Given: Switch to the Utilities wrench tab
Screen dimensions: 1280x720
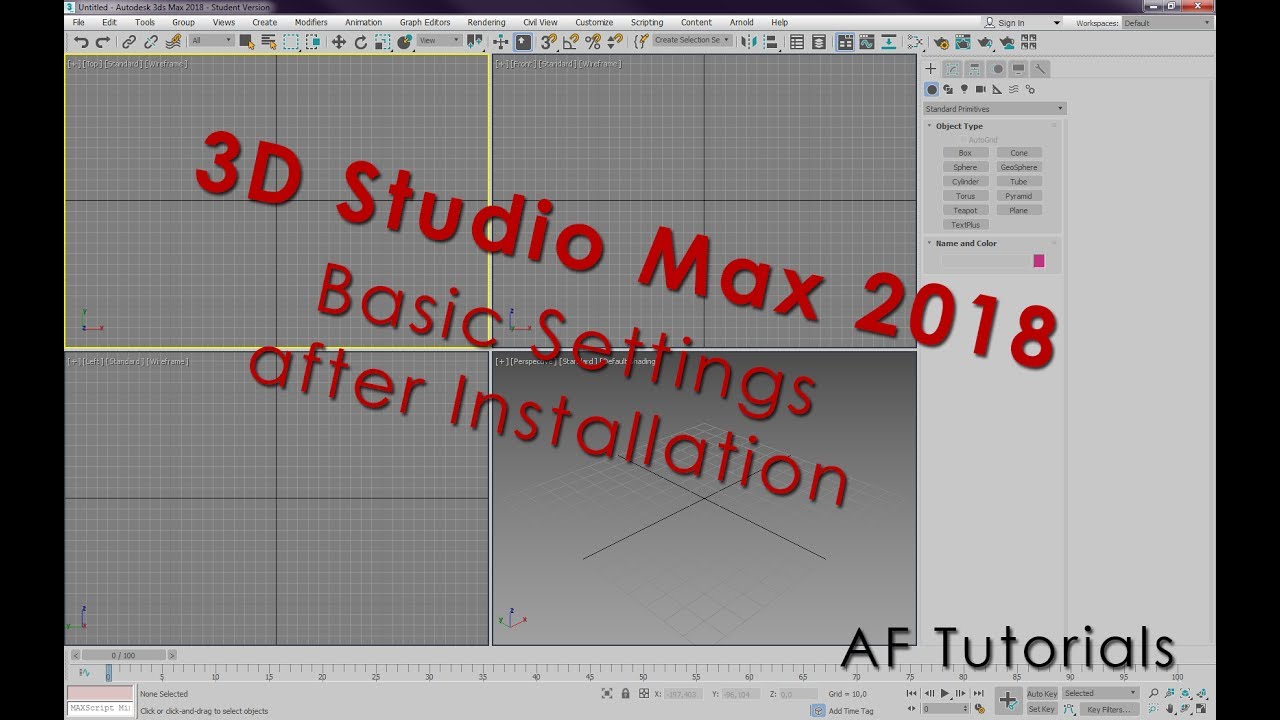Looking at the screenshot, I should pos(1041,69).
